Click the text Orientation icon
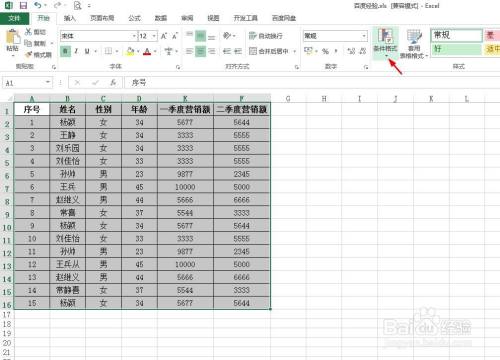Viewport: 500px width, 360px height. pyautogui.click(x=227, y=35)
